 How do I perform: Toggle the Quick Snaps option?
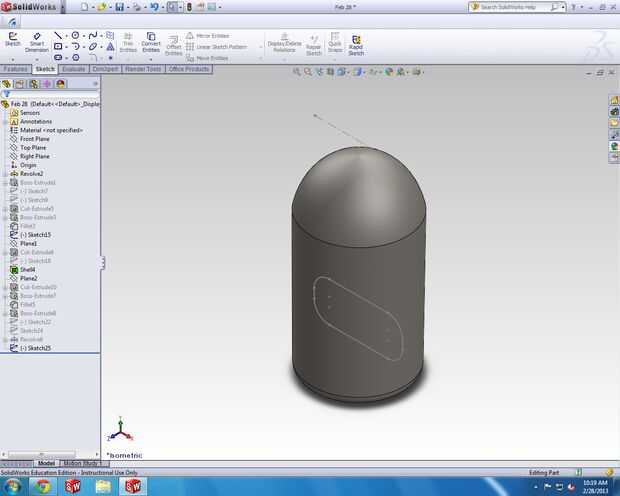(335, 43)
